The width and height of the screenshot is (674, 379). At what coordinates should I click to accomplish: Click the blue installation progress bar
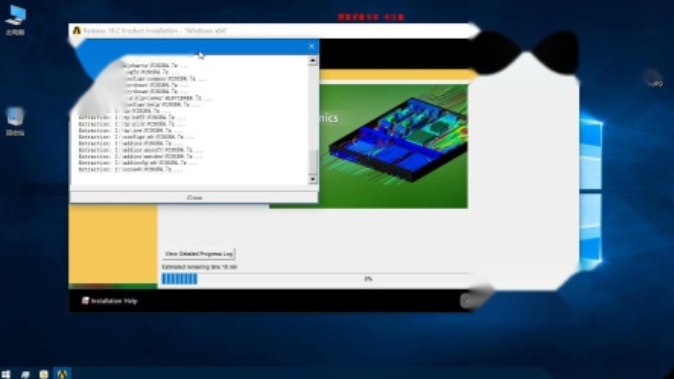179,279
